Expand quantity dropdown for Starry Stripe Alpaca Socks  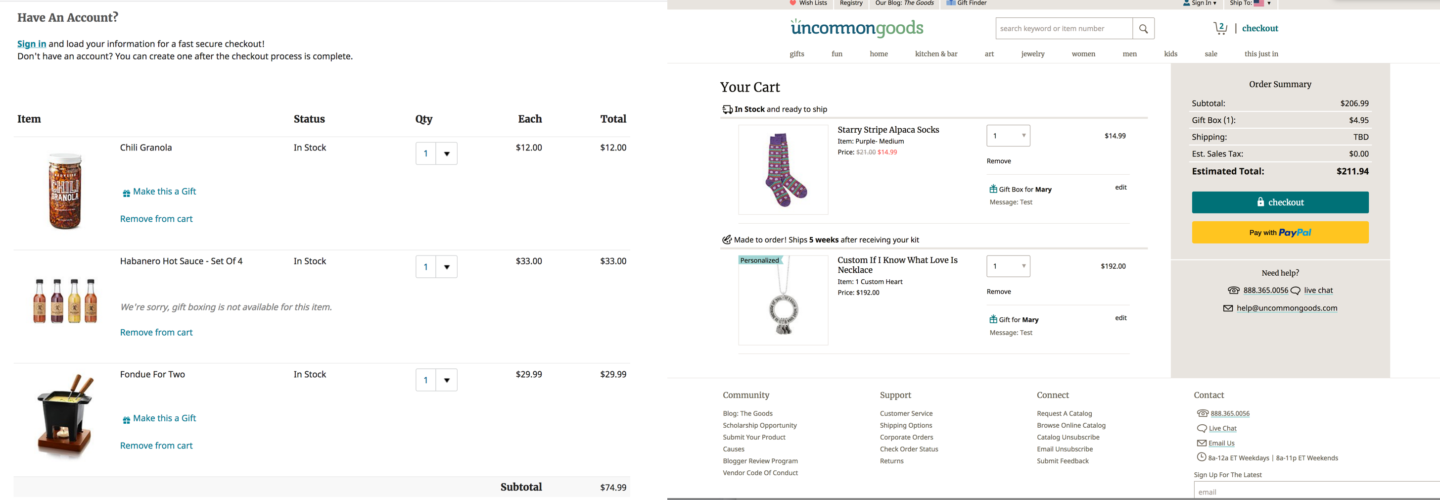coord(1008,136)
